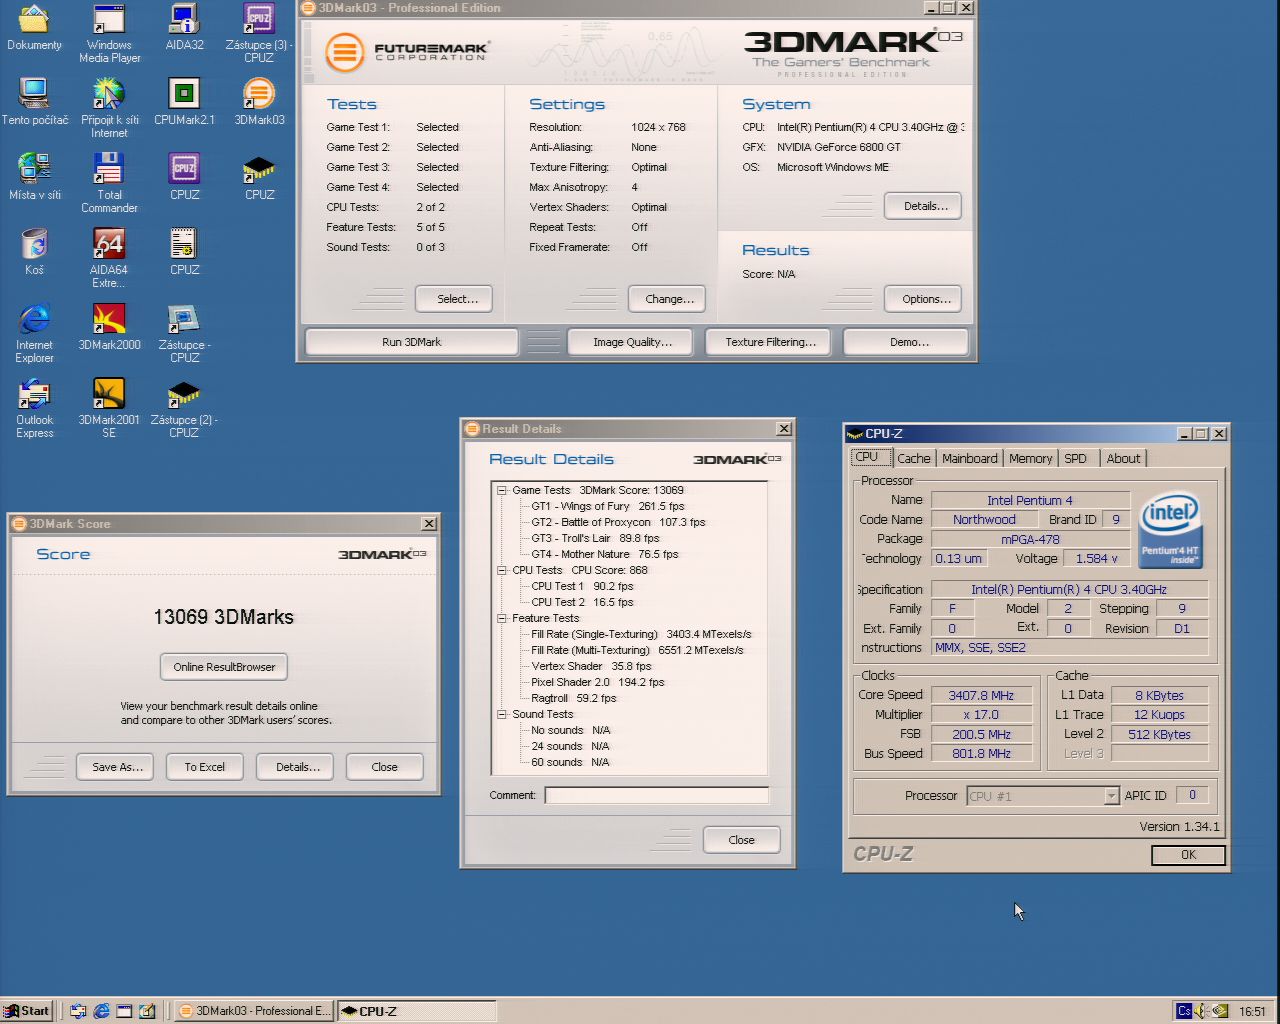1280x1024 pixels.
Task: Click OK in the CPU-Z window
Action: point(1188,855)
